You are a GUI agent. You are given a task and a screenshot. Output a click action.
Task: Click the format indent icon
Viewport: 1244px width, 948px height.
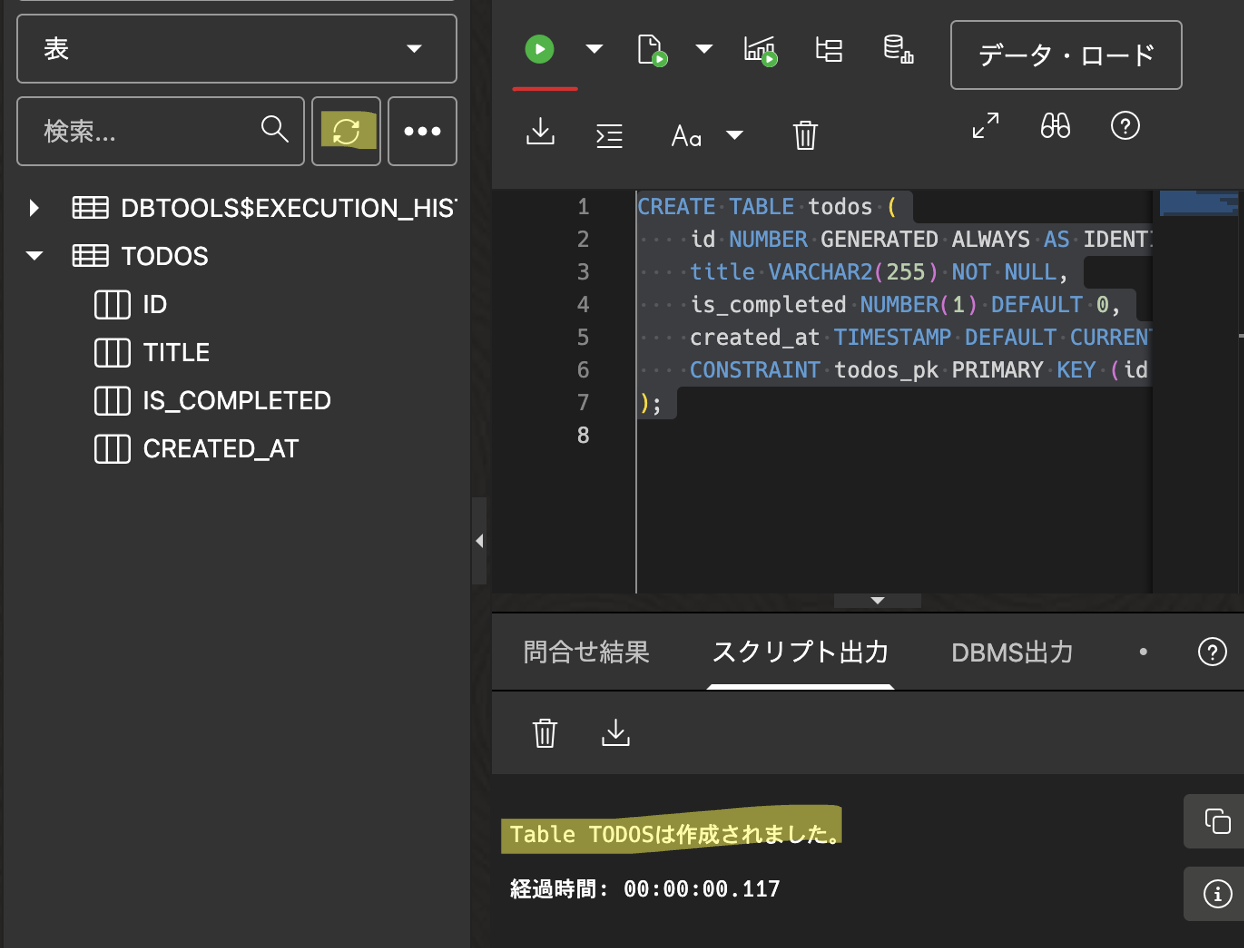click(609, 135)
